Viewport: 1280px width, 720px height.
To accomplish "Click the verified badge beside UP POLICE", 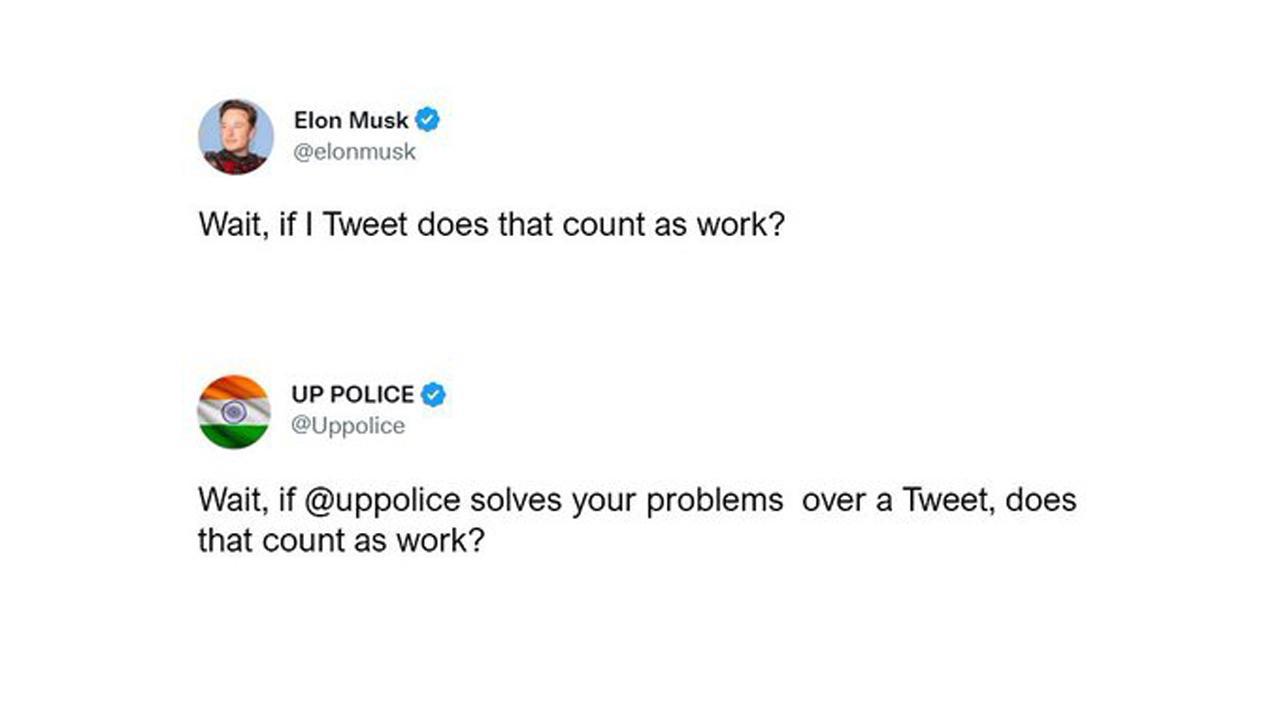I will (433, 395).
